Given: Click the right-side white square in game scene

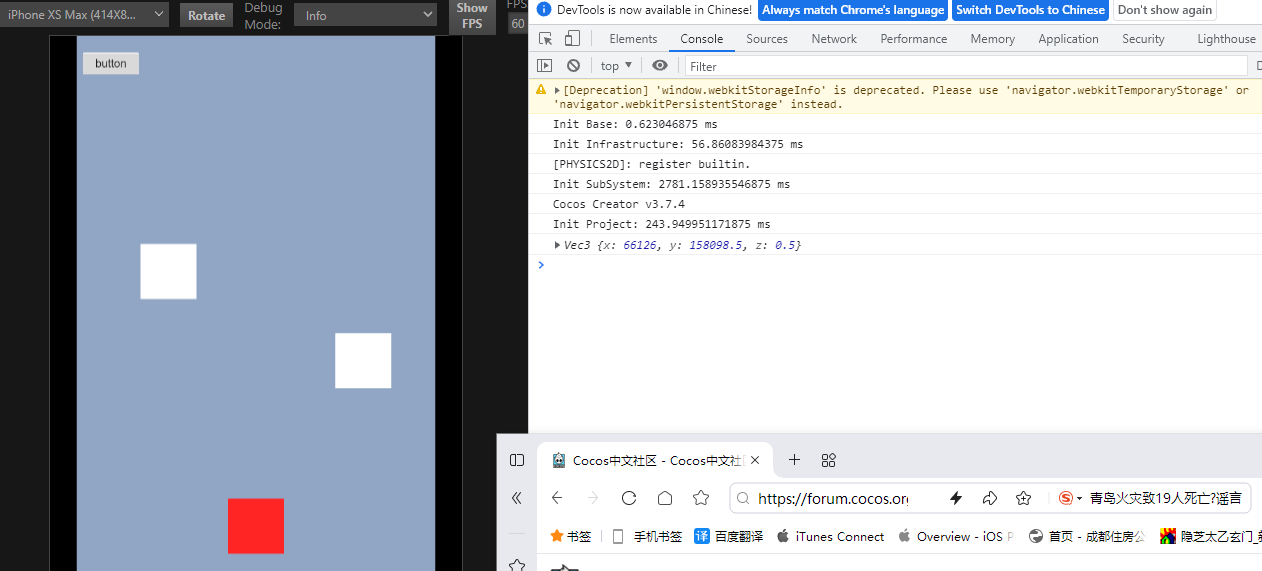Looking at the screenshot, I should tap(363, 361).
